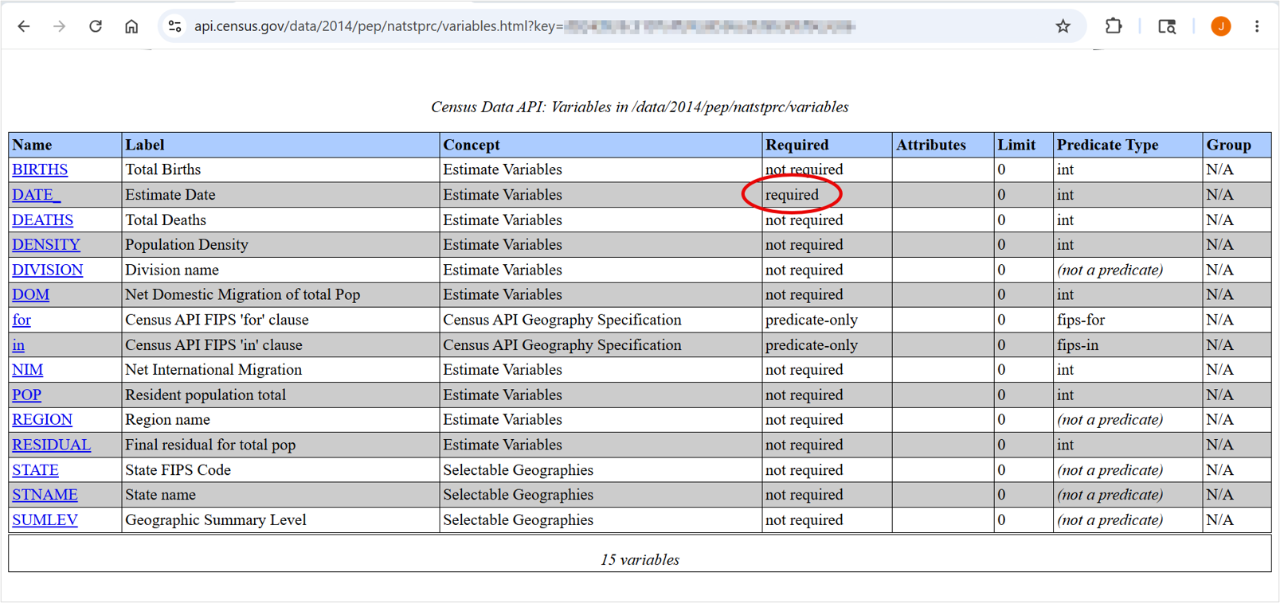Open the DENSITY variable link
This screenshot has width=1280, height=603.
(x=46, y=245)
